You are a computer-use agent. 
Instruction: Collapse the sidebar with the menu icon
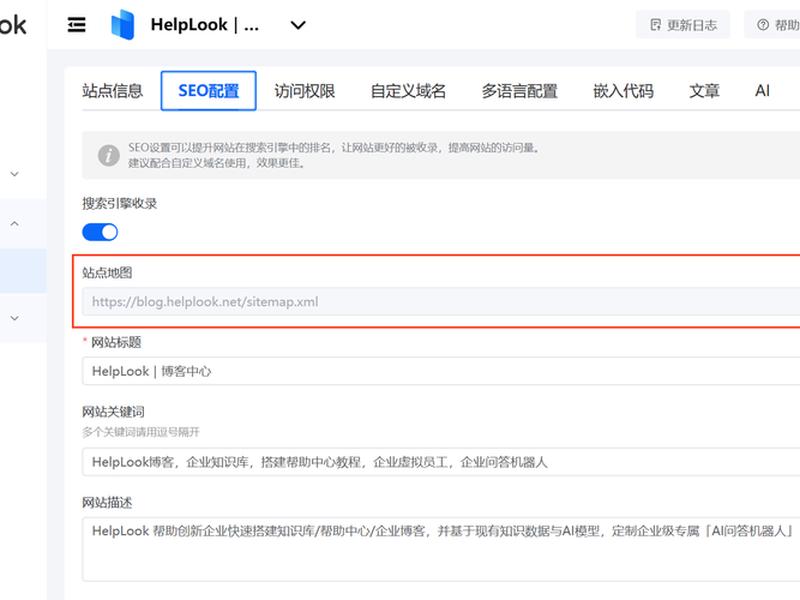(77, 24)
